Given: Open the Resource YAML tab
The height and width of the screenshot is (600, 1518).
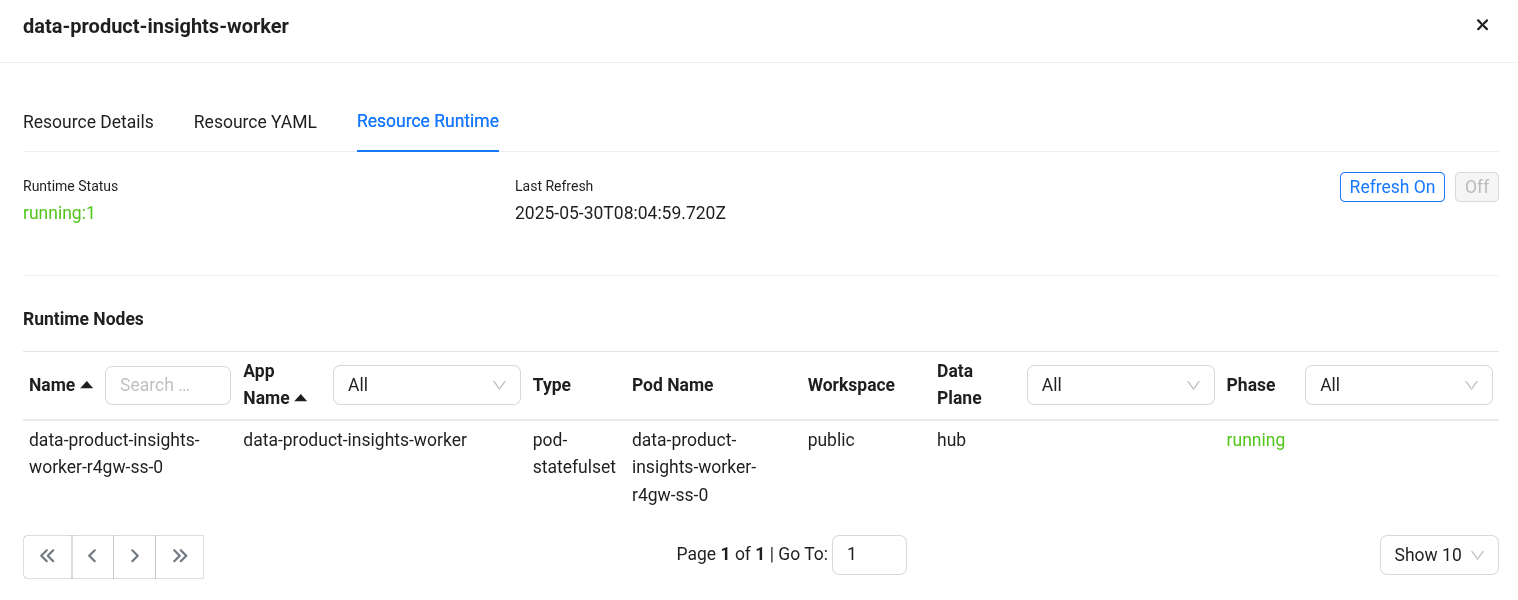Looking at the screenshot, I should coord(255,122).
